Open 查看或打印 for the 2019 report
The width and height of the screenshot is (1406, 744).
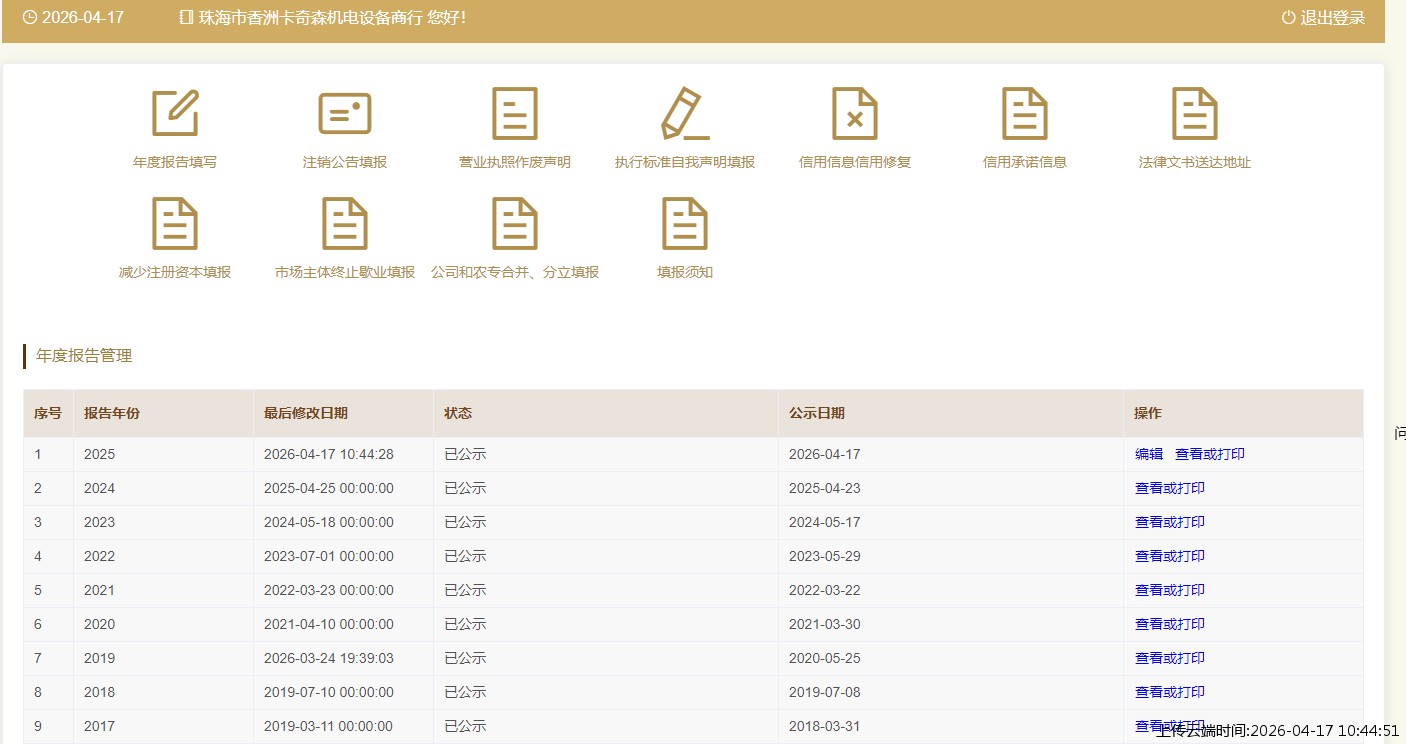point(1170,658)
